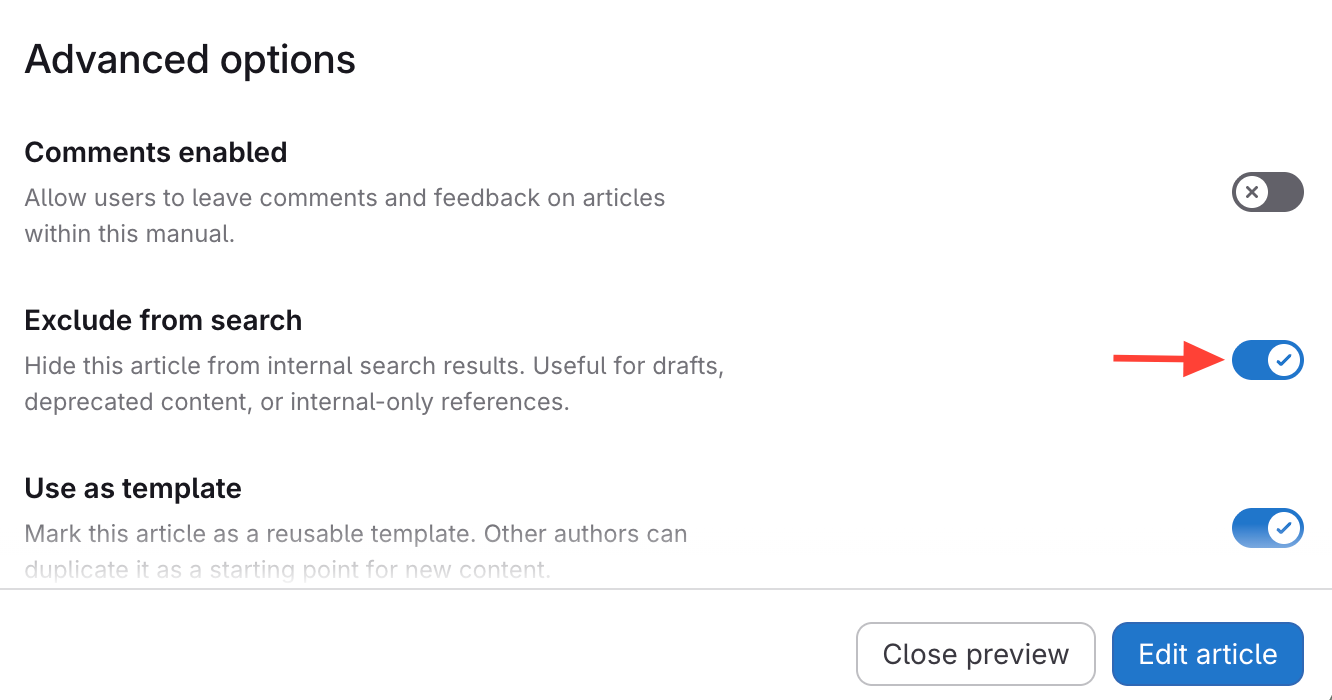The image size is (1332, 700).
Task: Click the checkmark knob on Exclude from search
Action: point(1285,360)
